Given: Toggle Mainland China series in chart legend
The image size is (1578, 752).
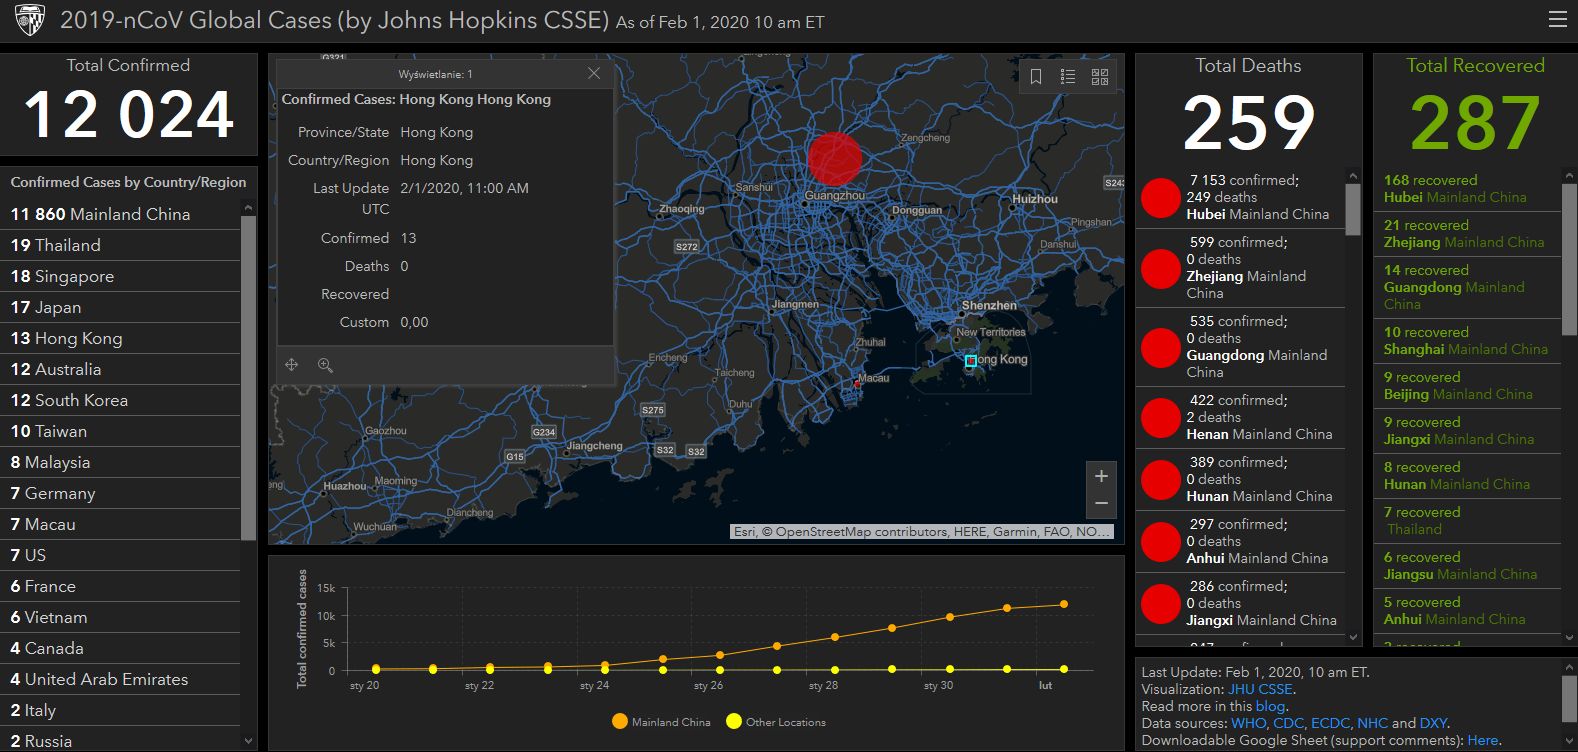Looking at the screenshot, I should click(x=661, y=722).
